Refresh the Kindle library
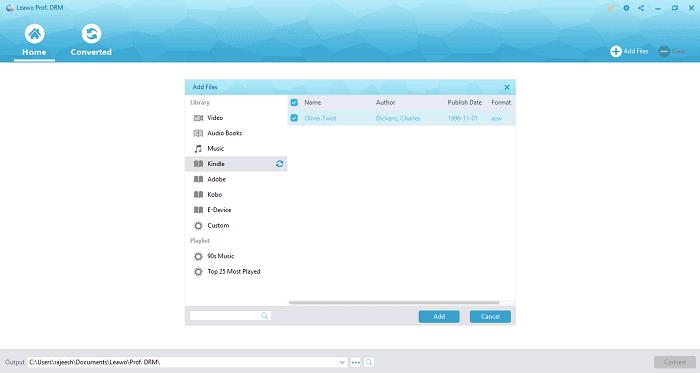 coord(279,164)
